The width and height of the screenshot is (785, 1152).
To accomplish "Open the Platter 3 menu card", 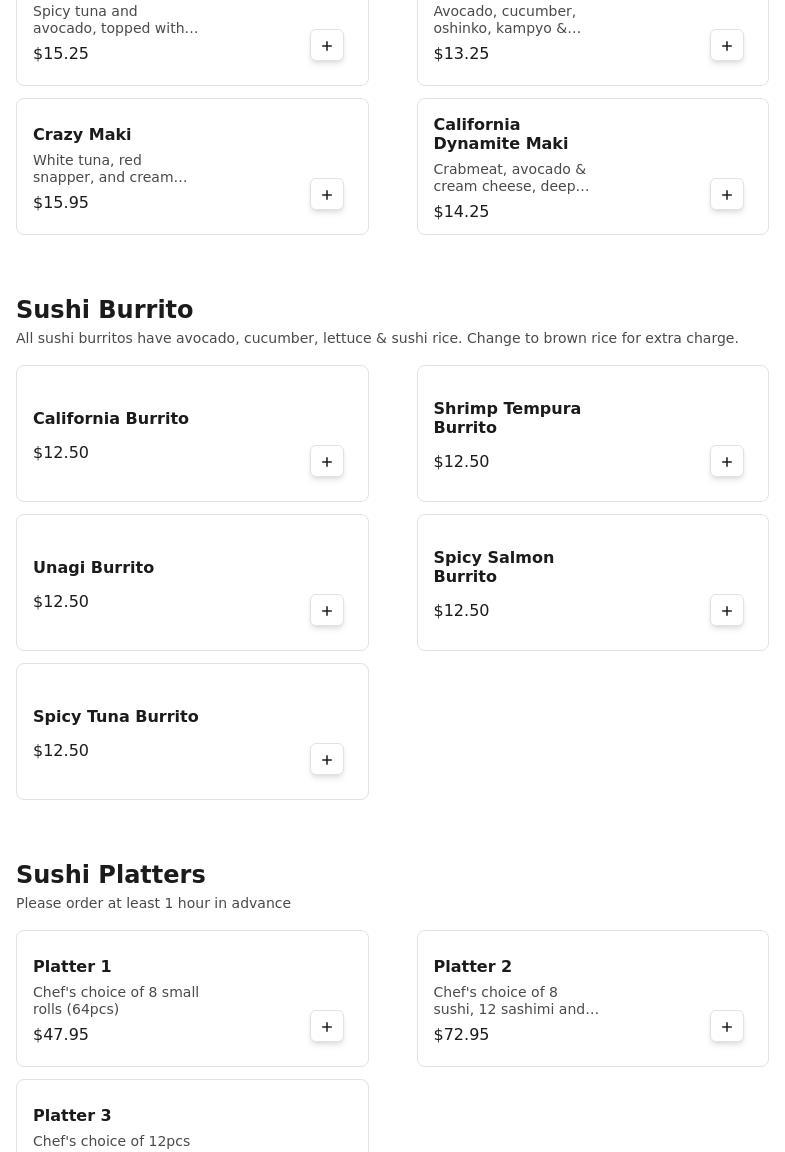I will [x=193, y=1116].
